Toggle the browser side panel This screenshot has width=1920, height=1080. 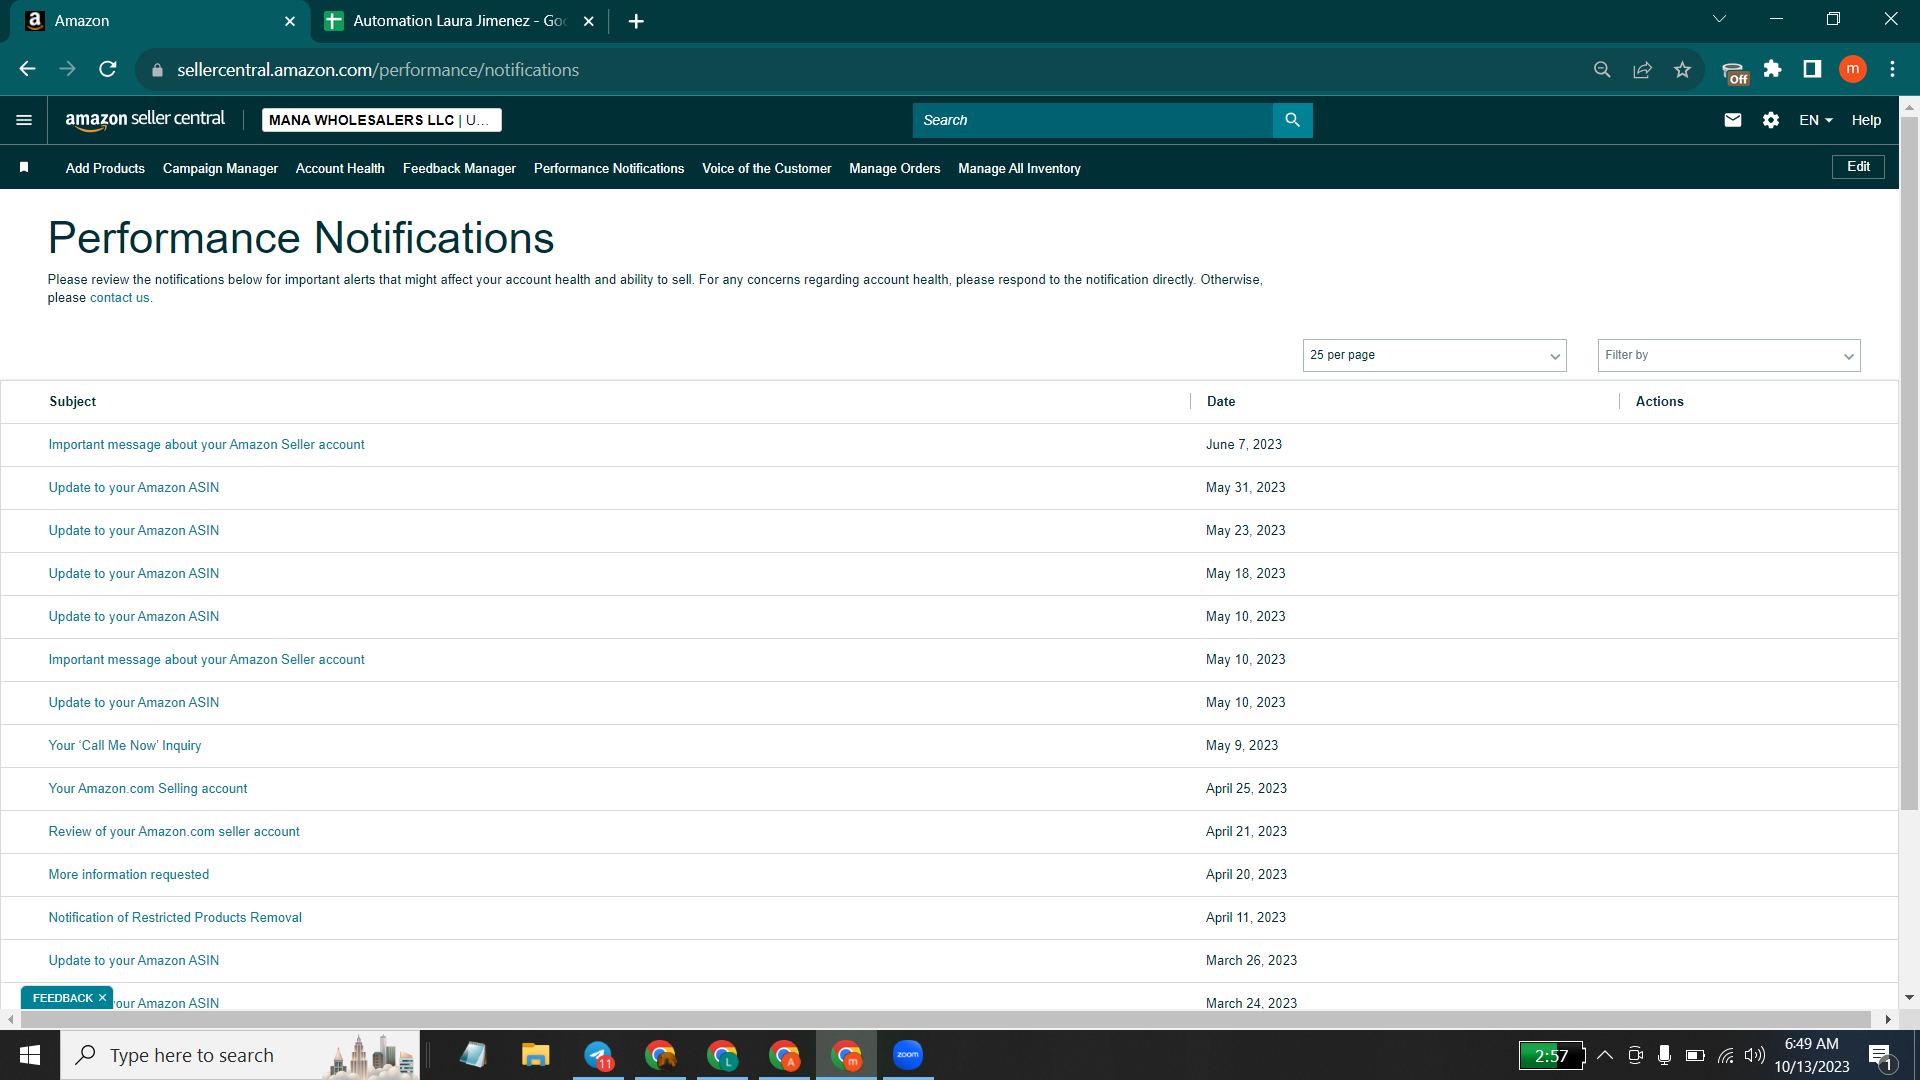(x=1812, y=69)
